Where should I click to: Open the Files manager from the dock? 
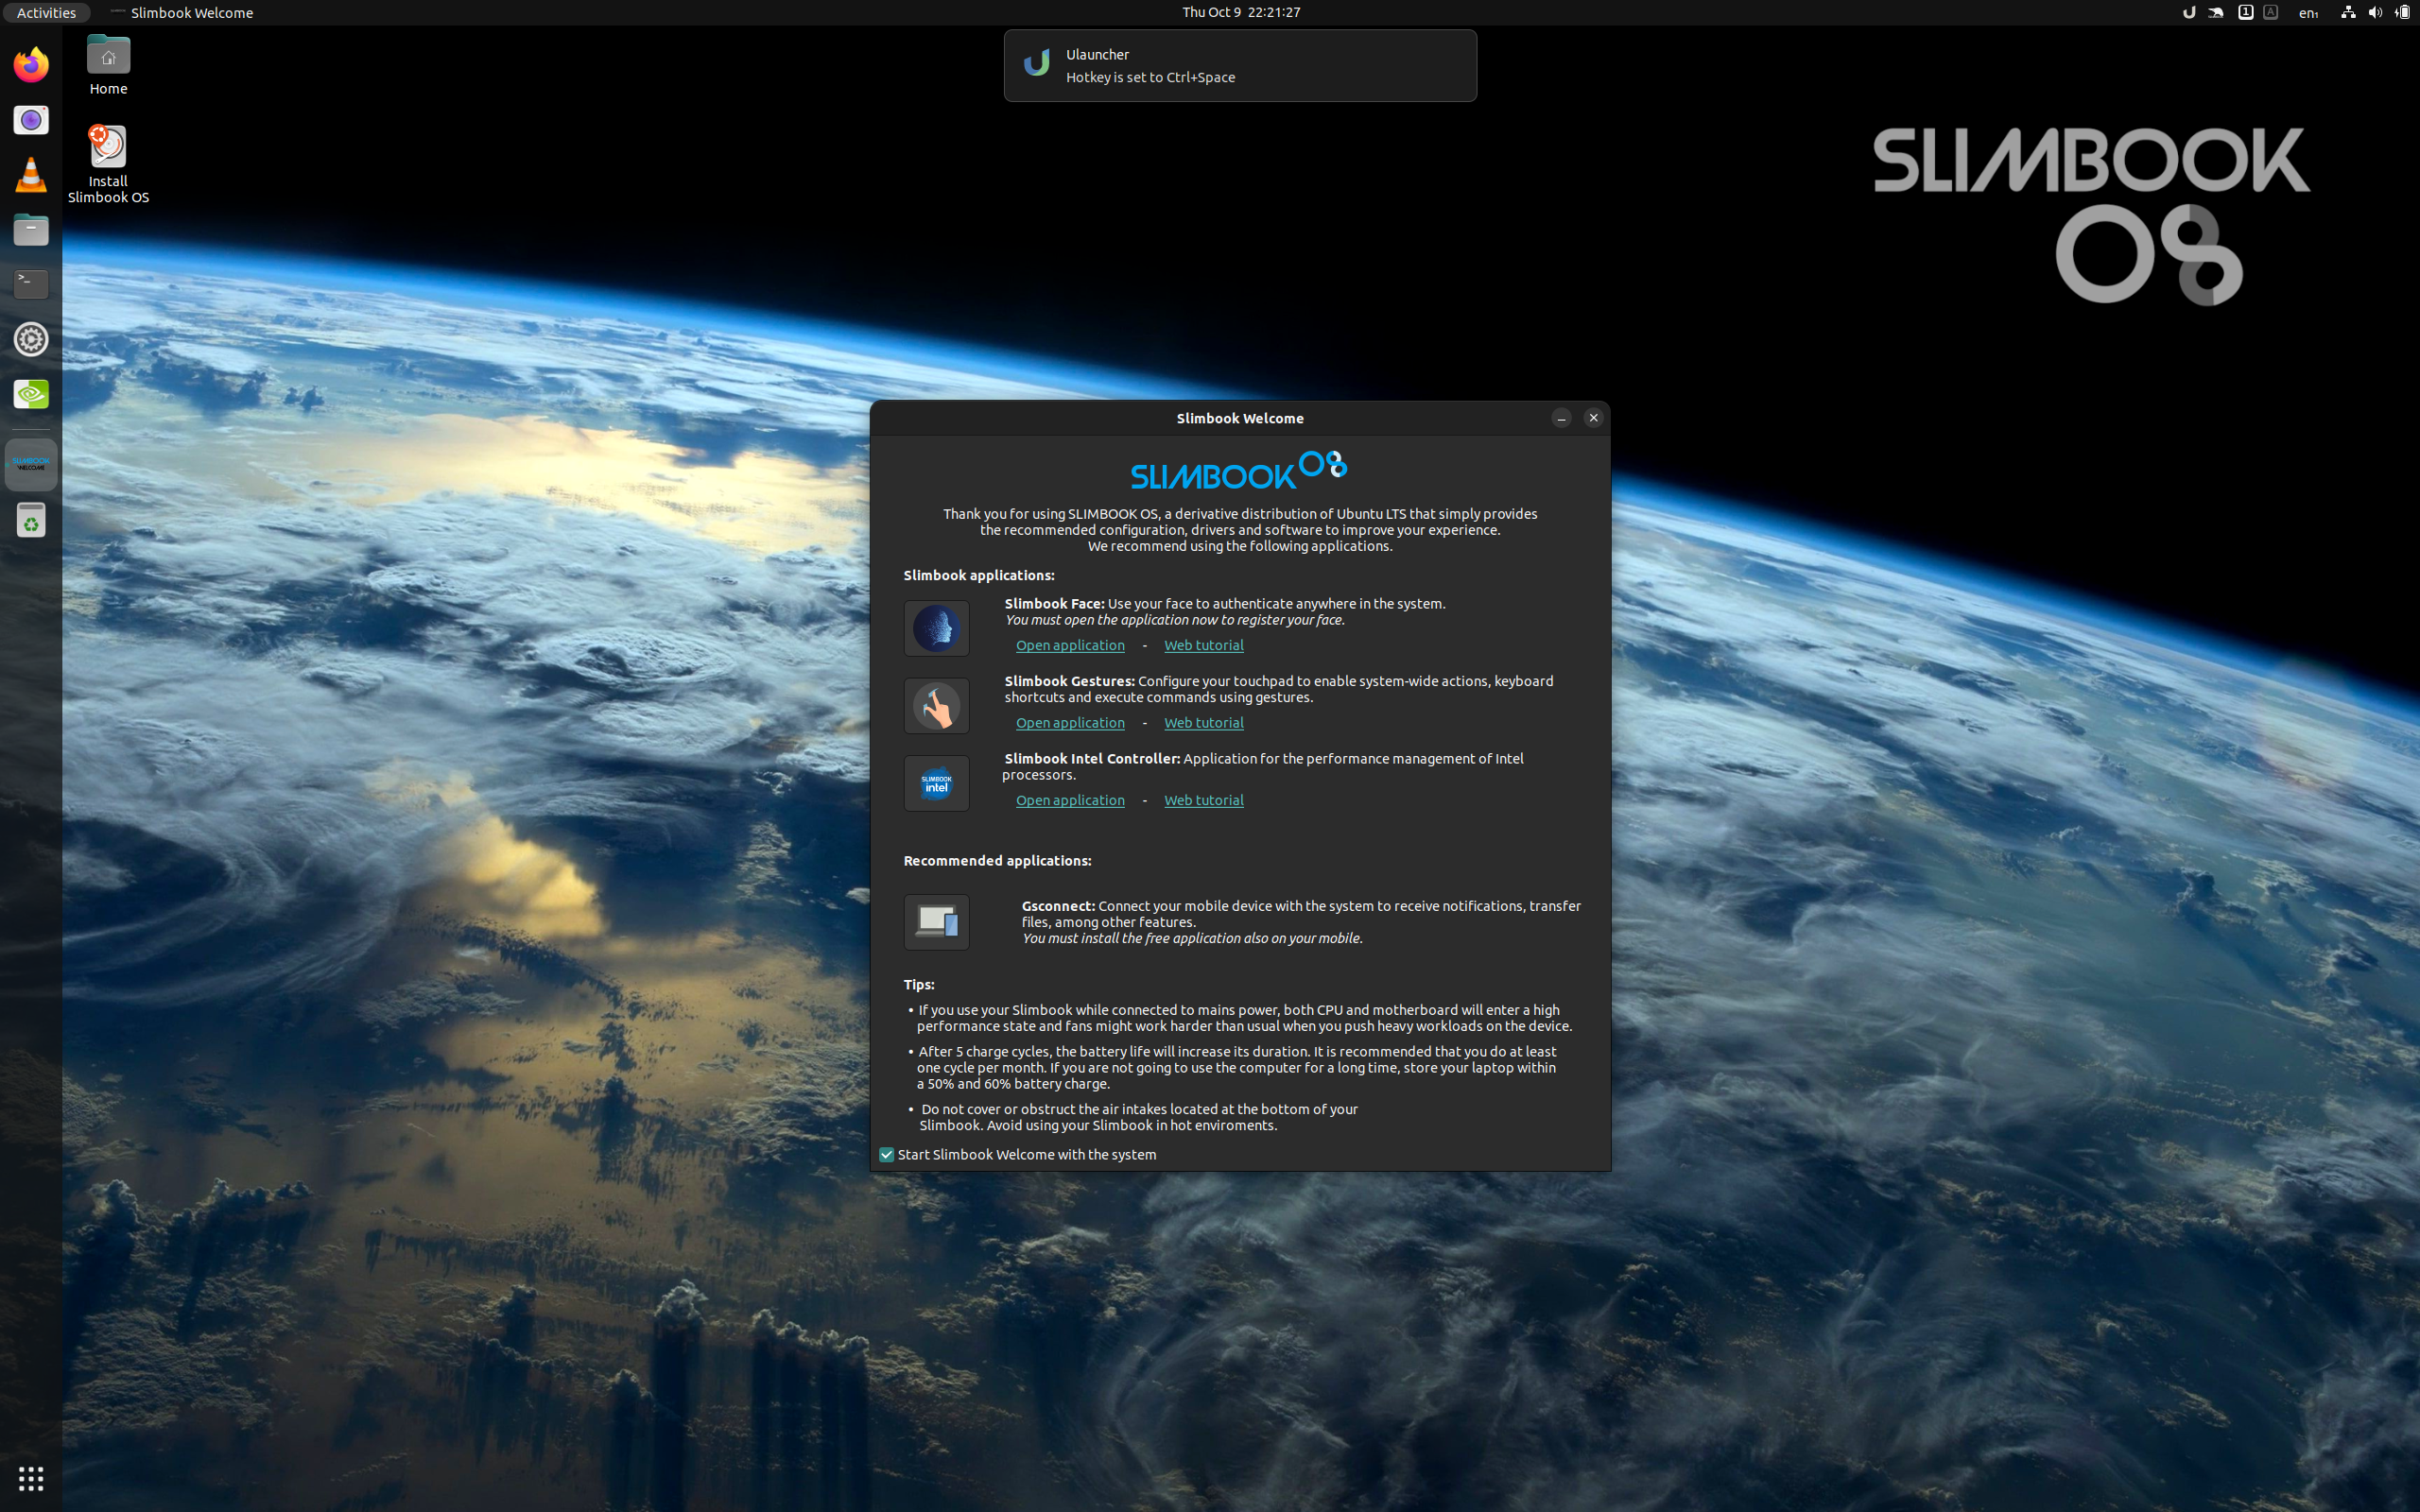pos(31,230)
